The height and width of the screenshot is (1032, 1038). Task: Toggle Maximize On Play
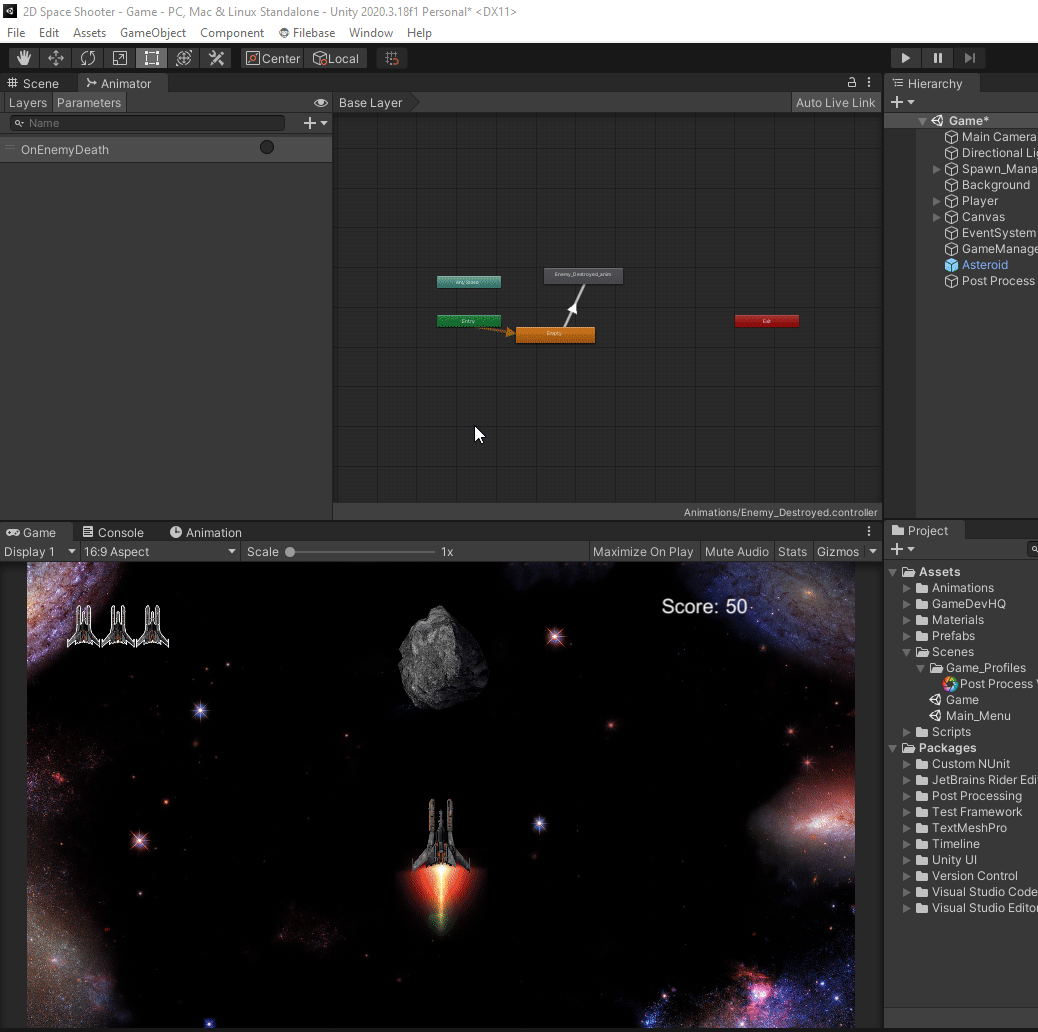pyautogui.click(x=643, y=551)
